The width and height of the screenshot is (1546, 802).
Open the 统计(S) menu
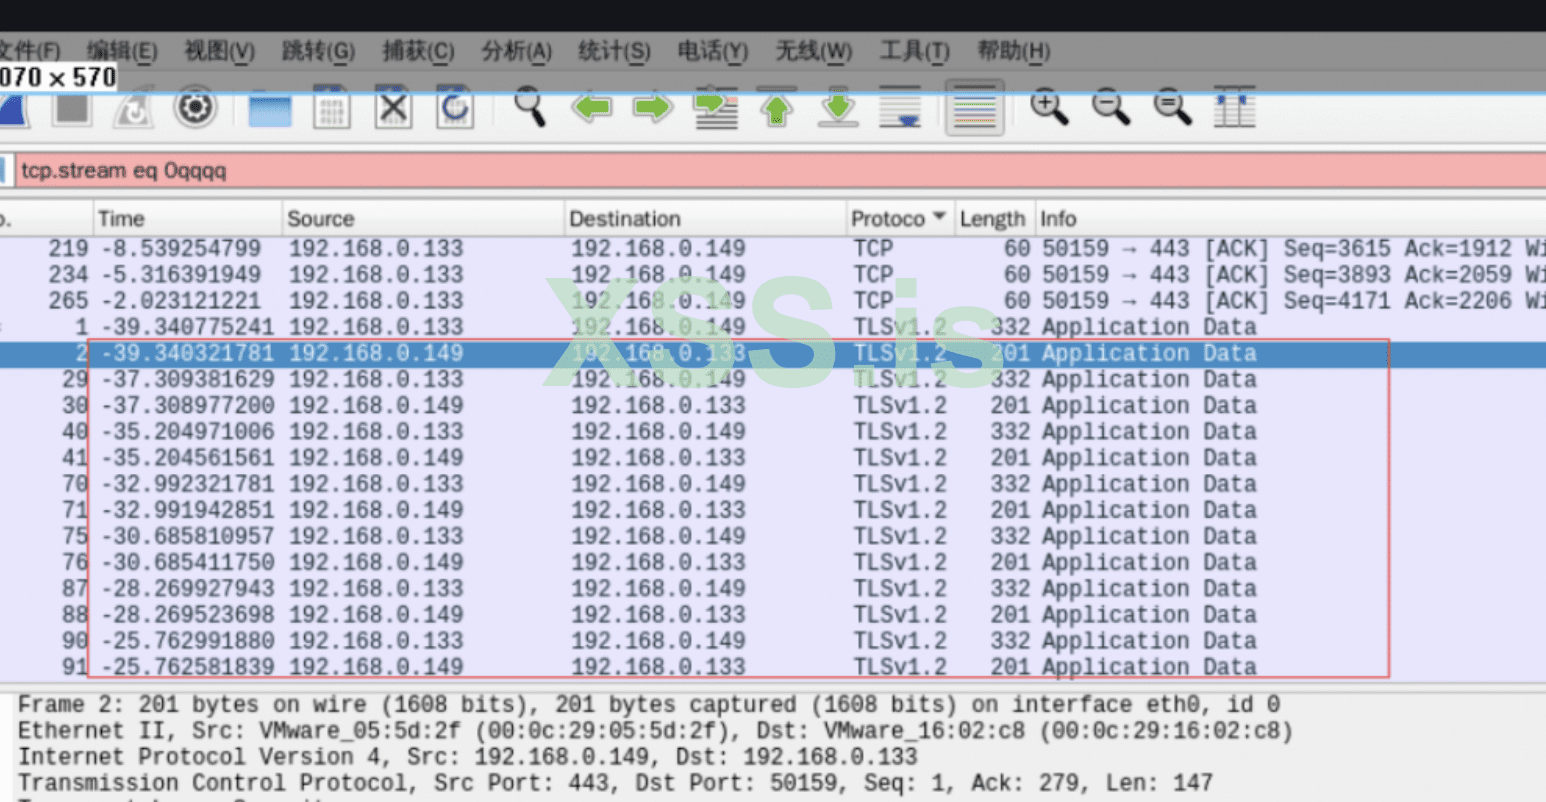(614, 51)
